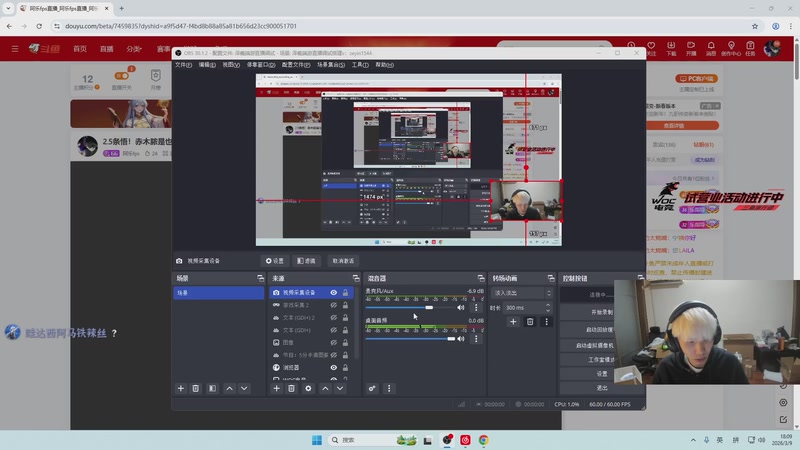This screenshot has width=800, height=450.
Task: Undock the scene transitions panel via float icon
Action: [x=551, y=278]
